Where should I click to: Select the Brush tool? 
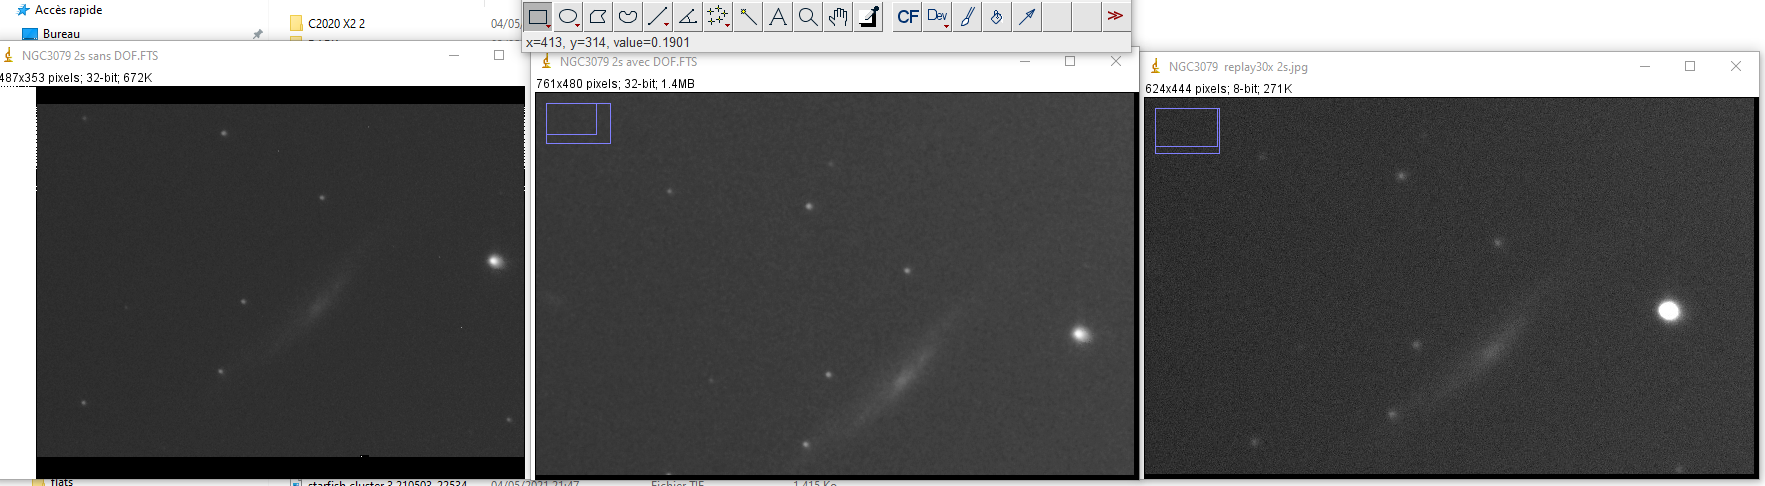tap(967, 17)
